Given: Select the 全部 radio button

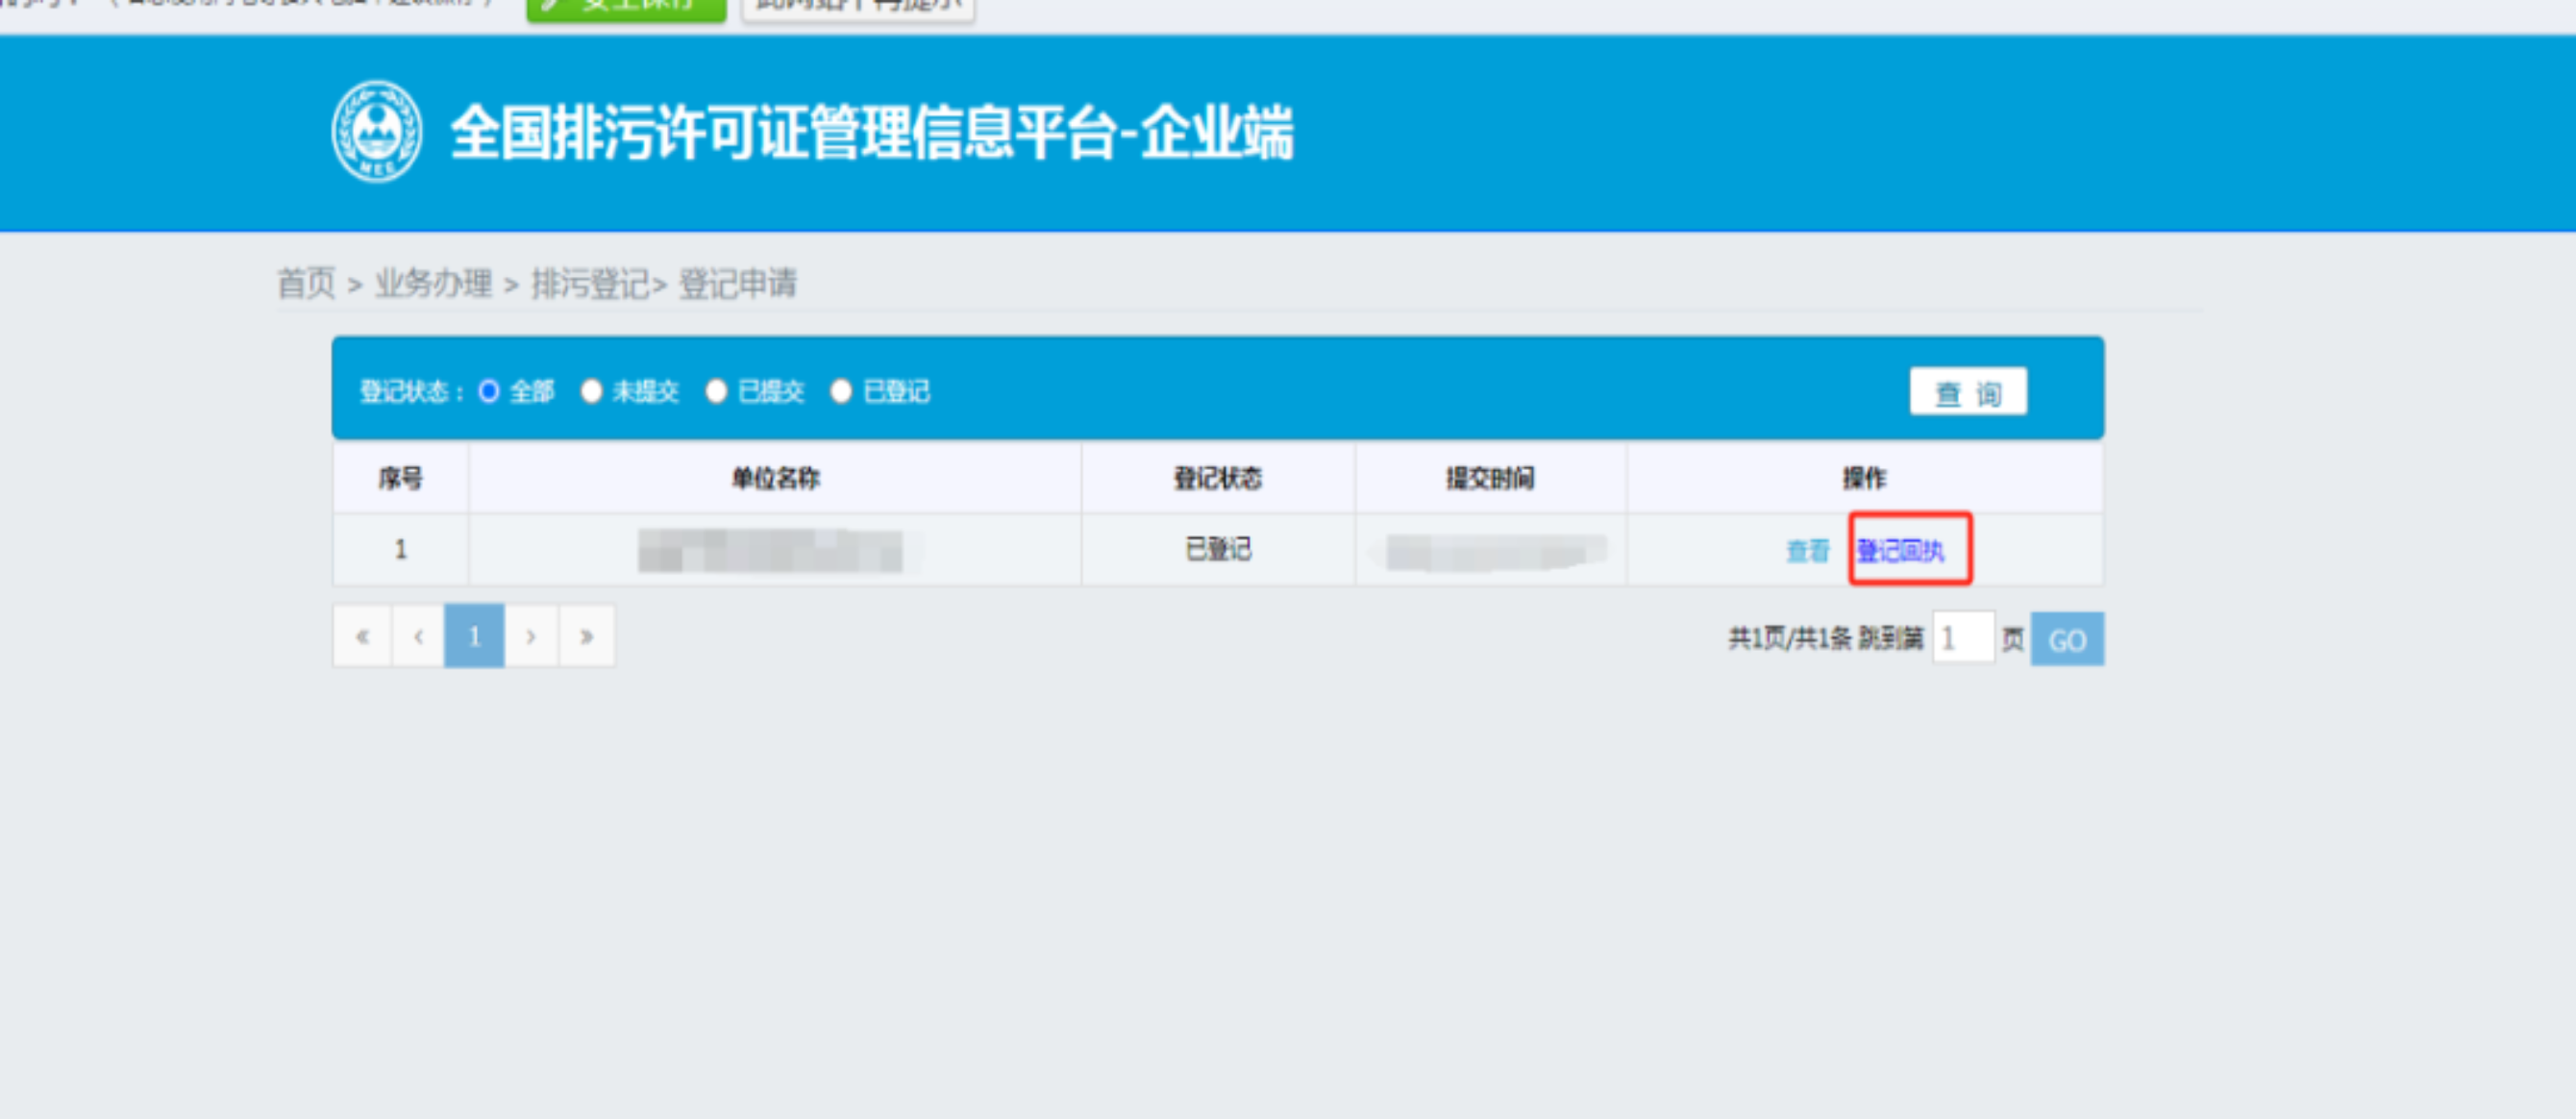Looking at the screenshot, I should pyautogui.click(x=489, y=391).
